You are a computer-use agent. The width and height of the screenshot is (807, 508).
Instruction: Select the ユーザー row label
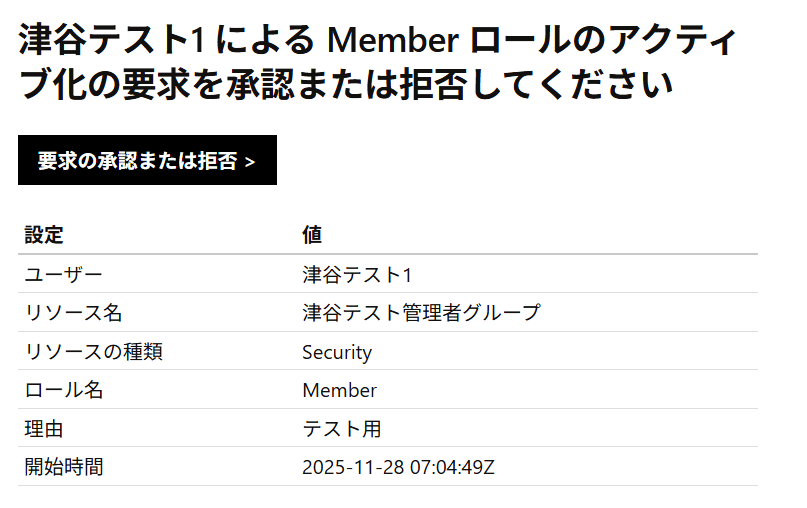(x=63, y=274)
